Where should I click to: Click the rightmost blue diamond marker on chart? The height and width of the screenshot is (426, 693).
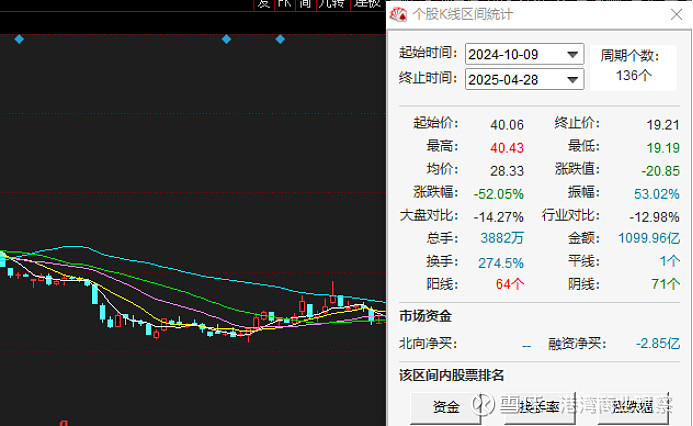click(x=280, y=39)
